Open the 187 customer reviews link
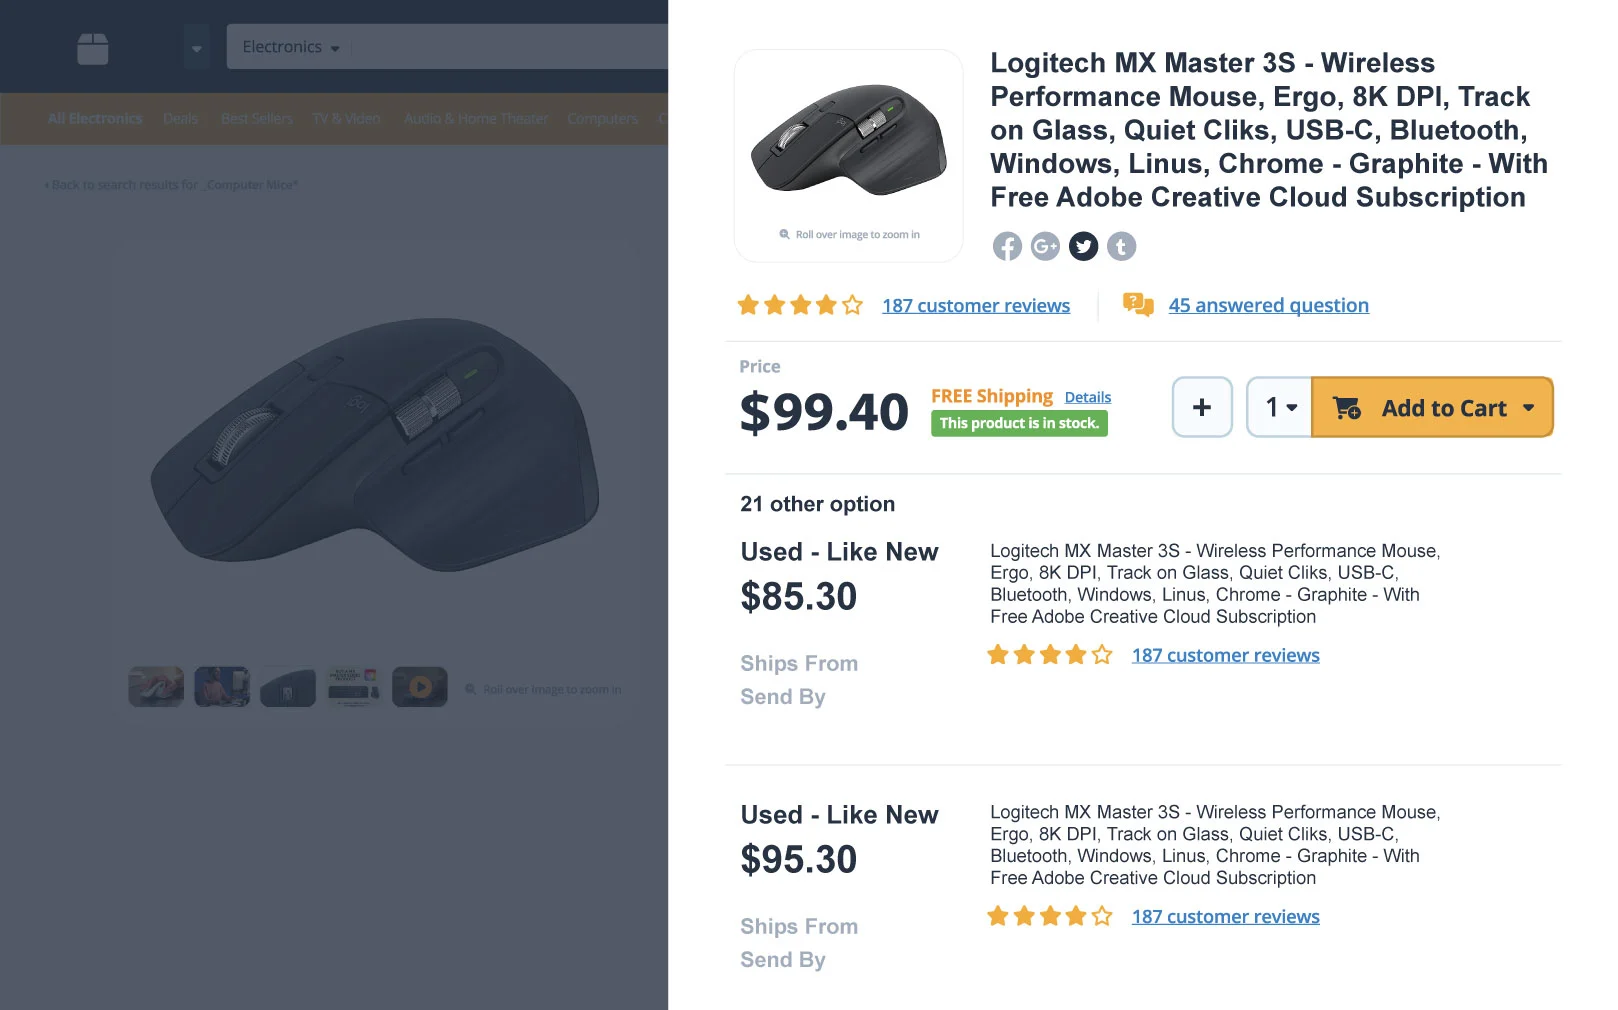This screenshot has width=1618, height=1010. [x=975, y=305]
